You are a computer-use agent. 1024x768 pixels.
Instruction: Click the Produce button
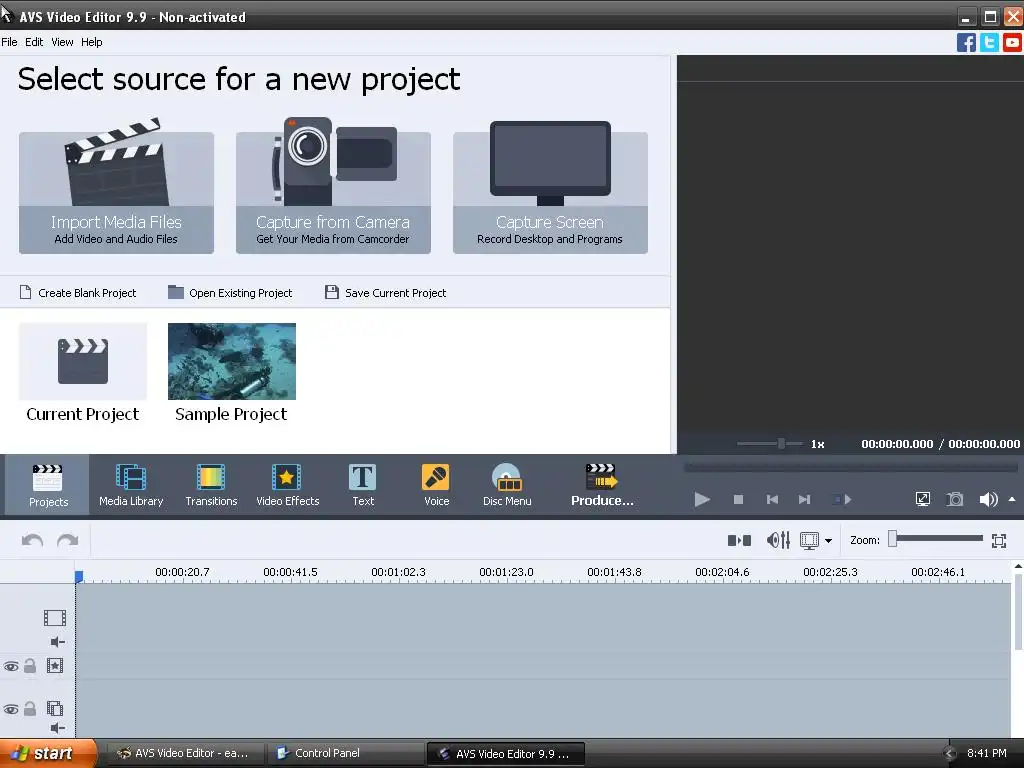601,485
